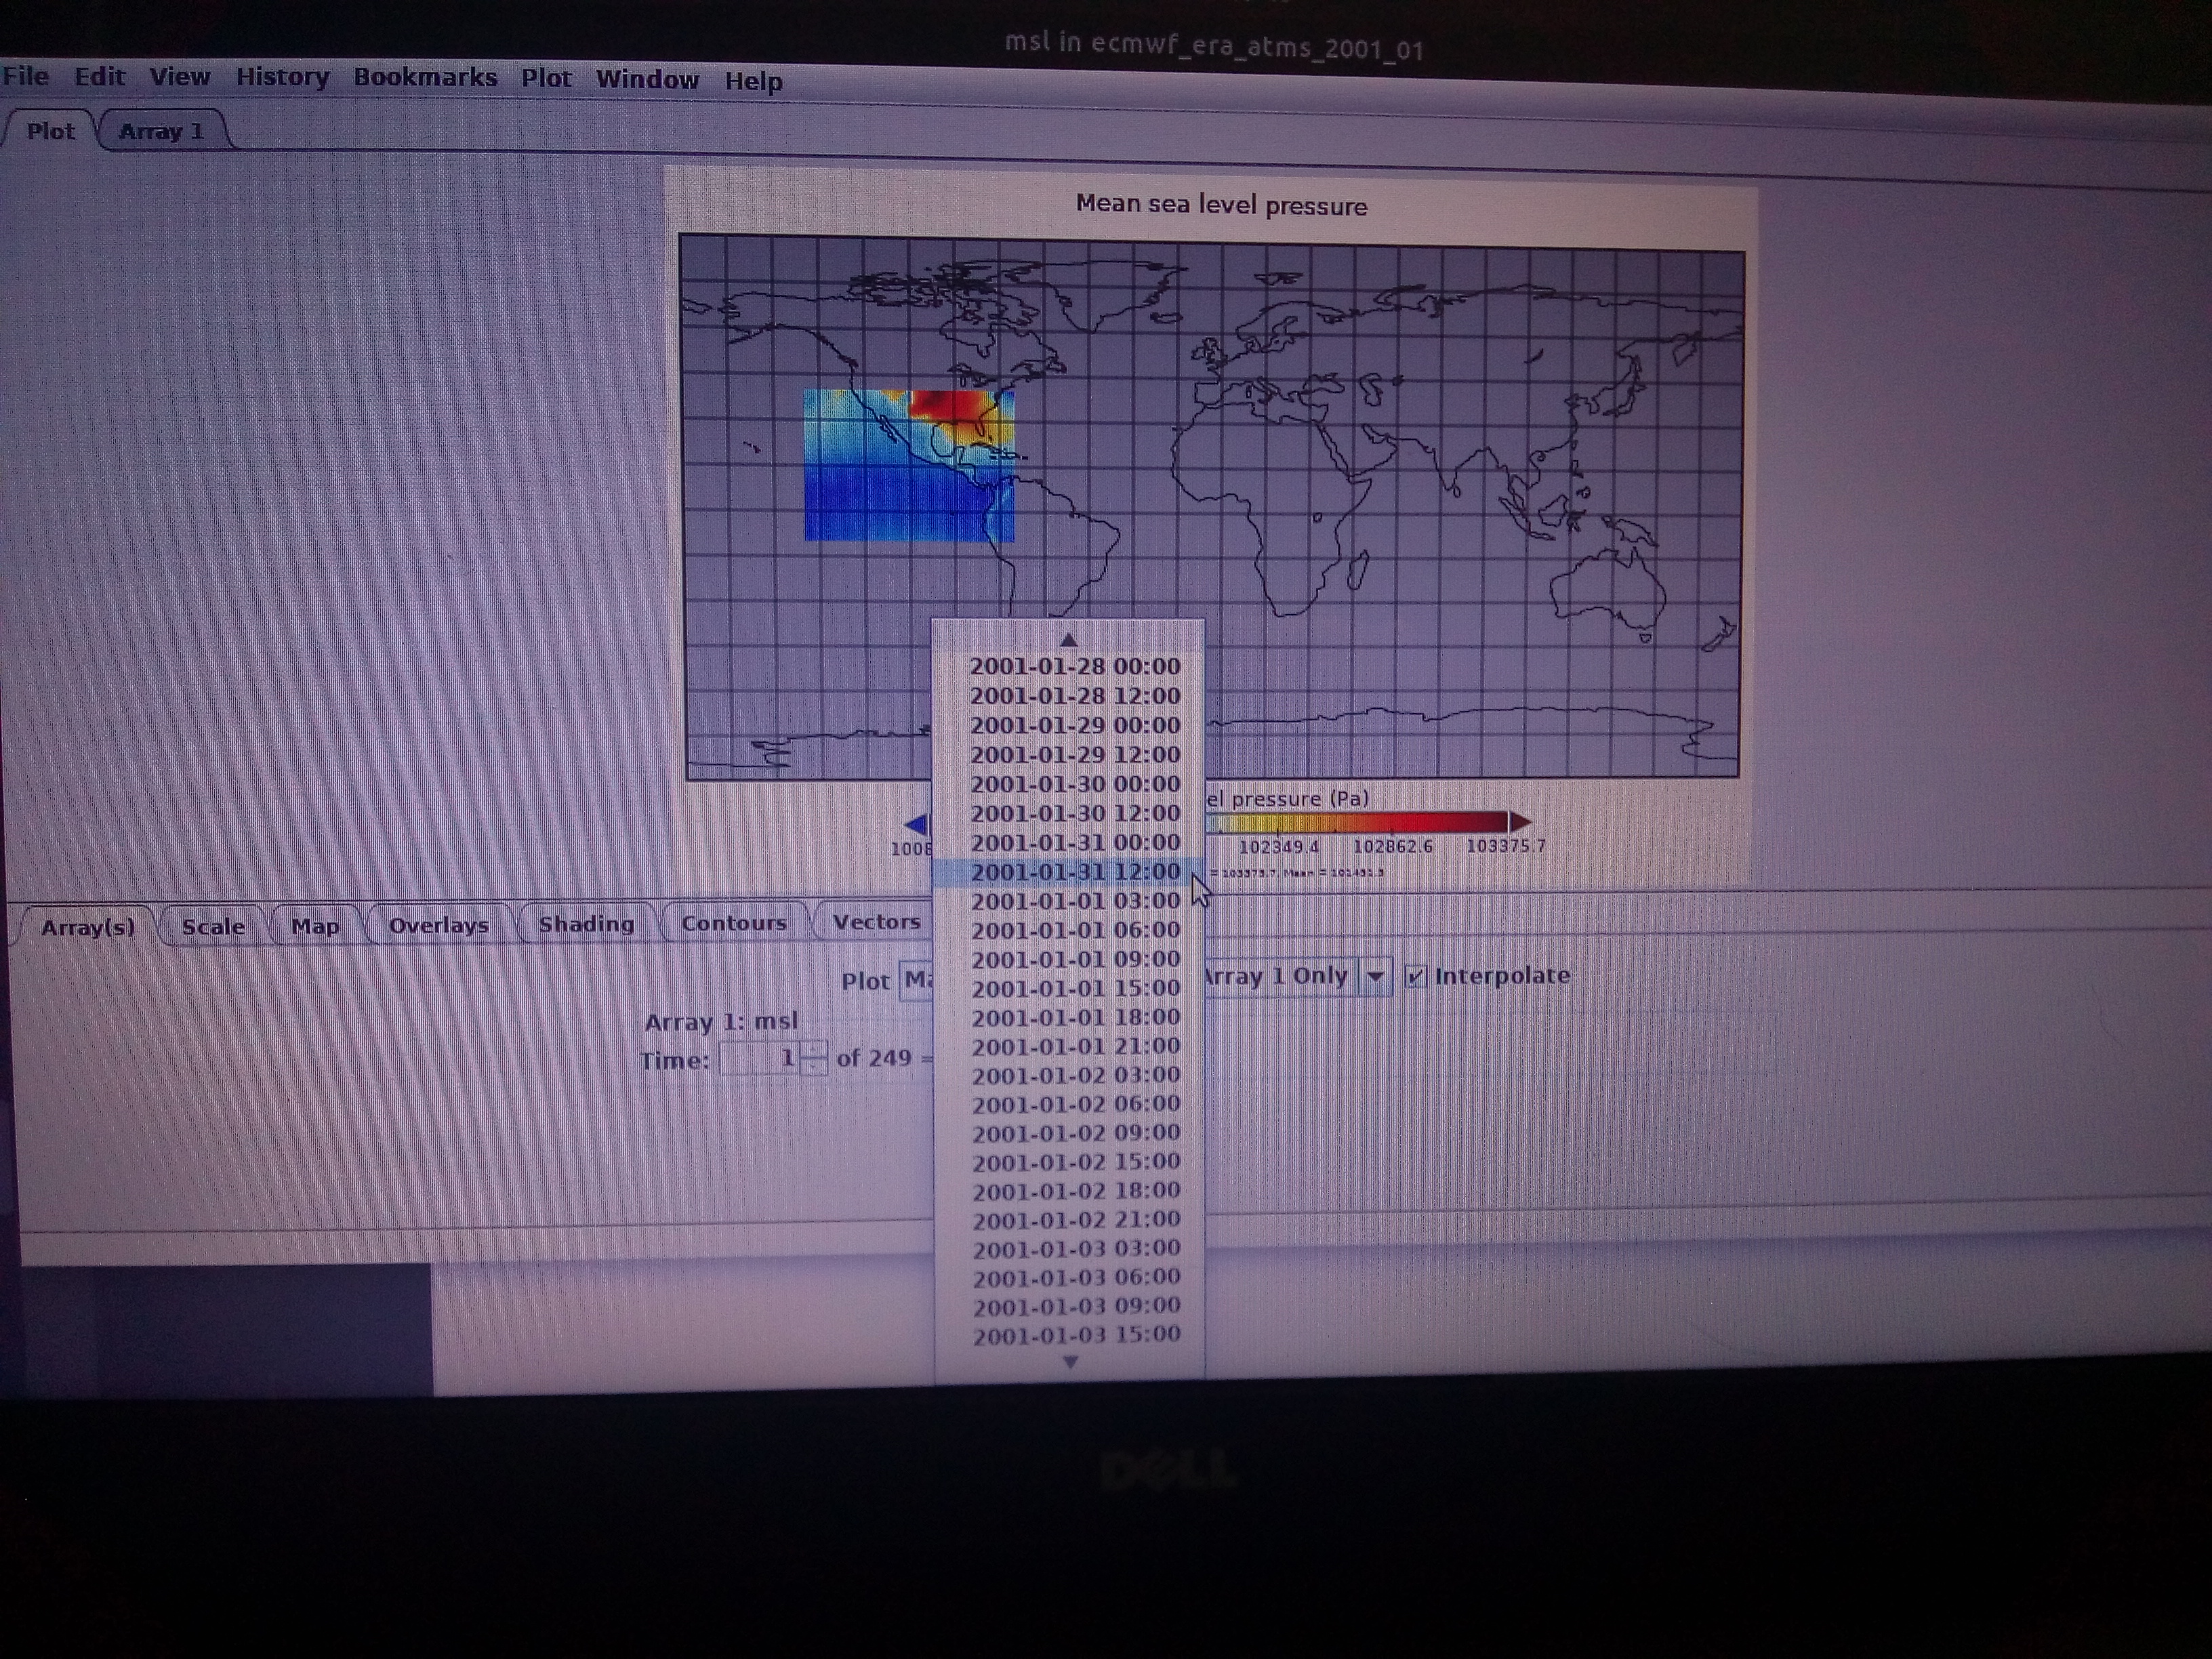Increment the Time spinner up arrow
The height and width of the screenshot is (1659, 2212).
[x=815, y=1049]
